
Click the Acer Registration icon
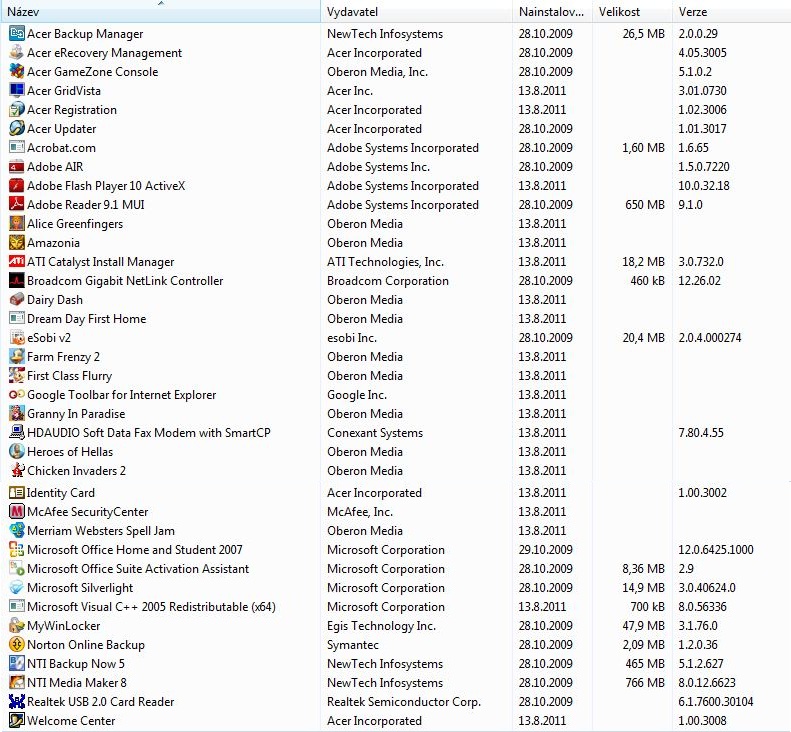[x=17, y=109]
